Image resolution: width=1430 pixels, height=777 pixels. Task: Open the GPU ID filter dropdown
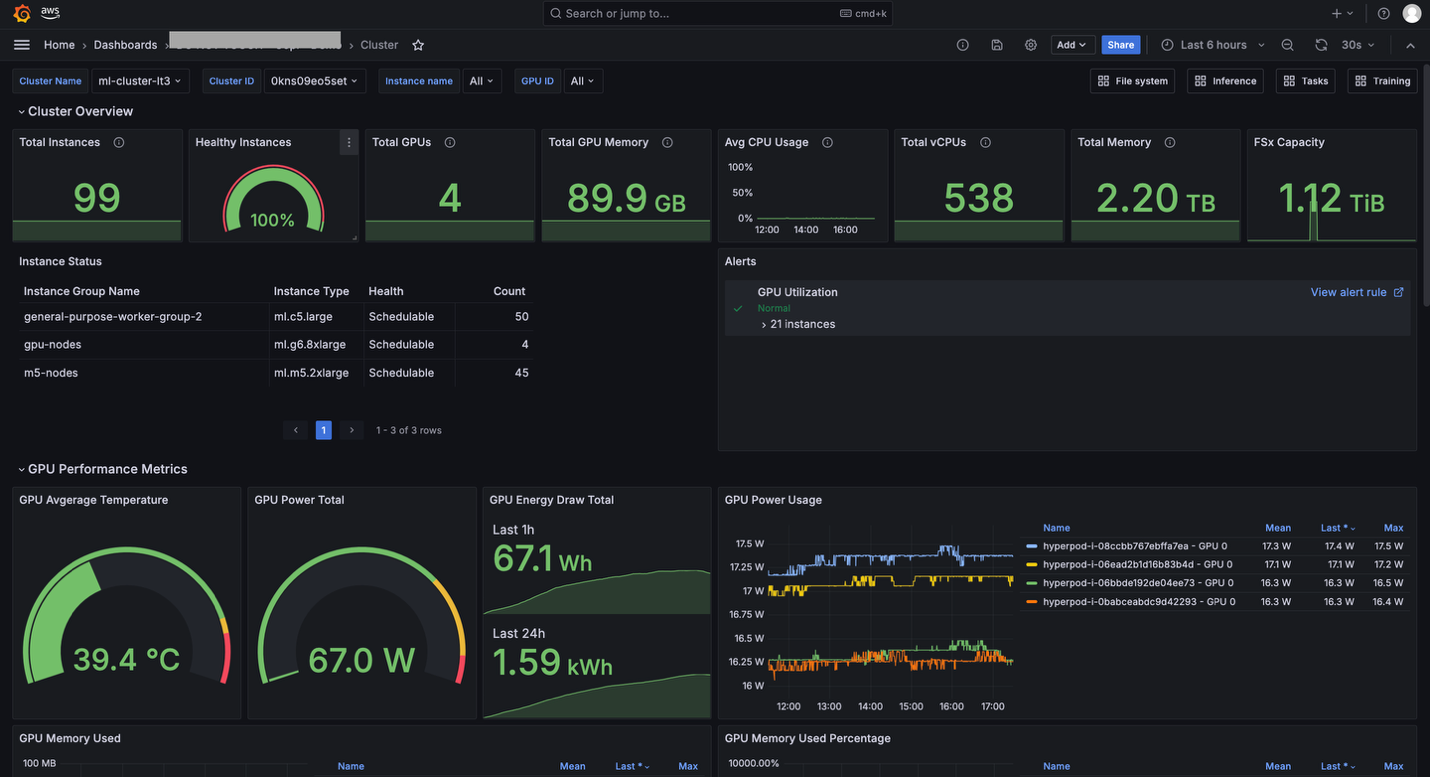(x=583, y=81)
